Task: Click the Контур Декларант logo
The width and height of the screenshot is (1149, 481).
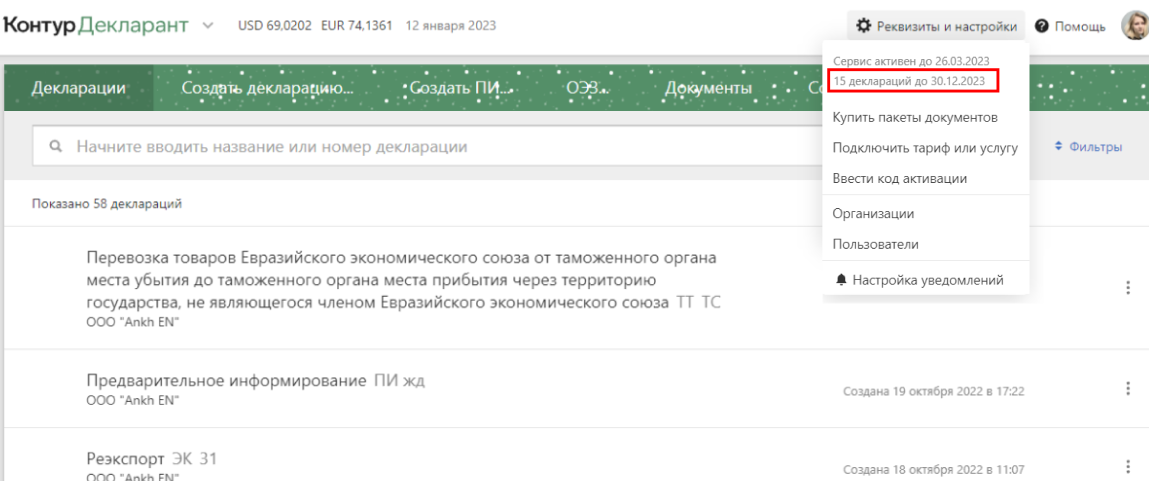Action: [x=96, y=26]
